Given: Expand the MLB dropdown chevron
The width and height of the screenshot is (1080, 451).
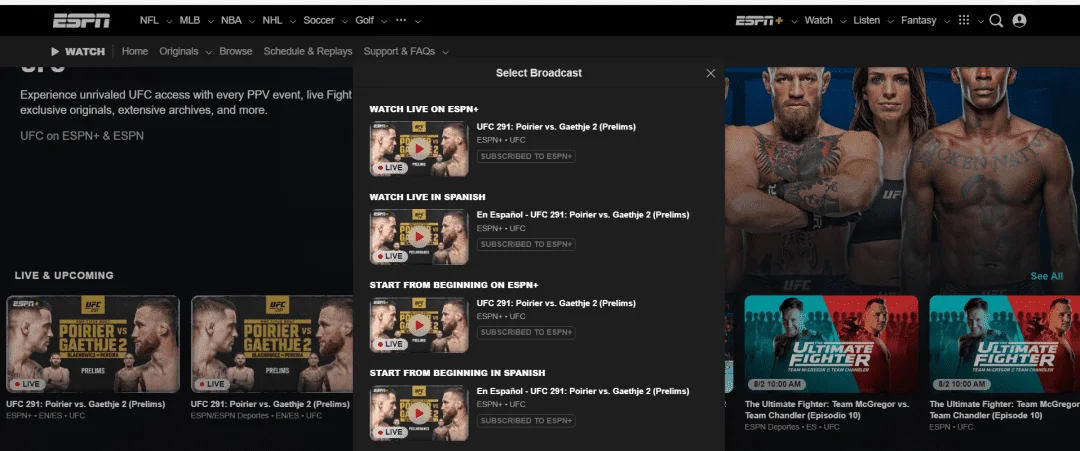Looking at the screenshot, I should [x=210, y=21].
